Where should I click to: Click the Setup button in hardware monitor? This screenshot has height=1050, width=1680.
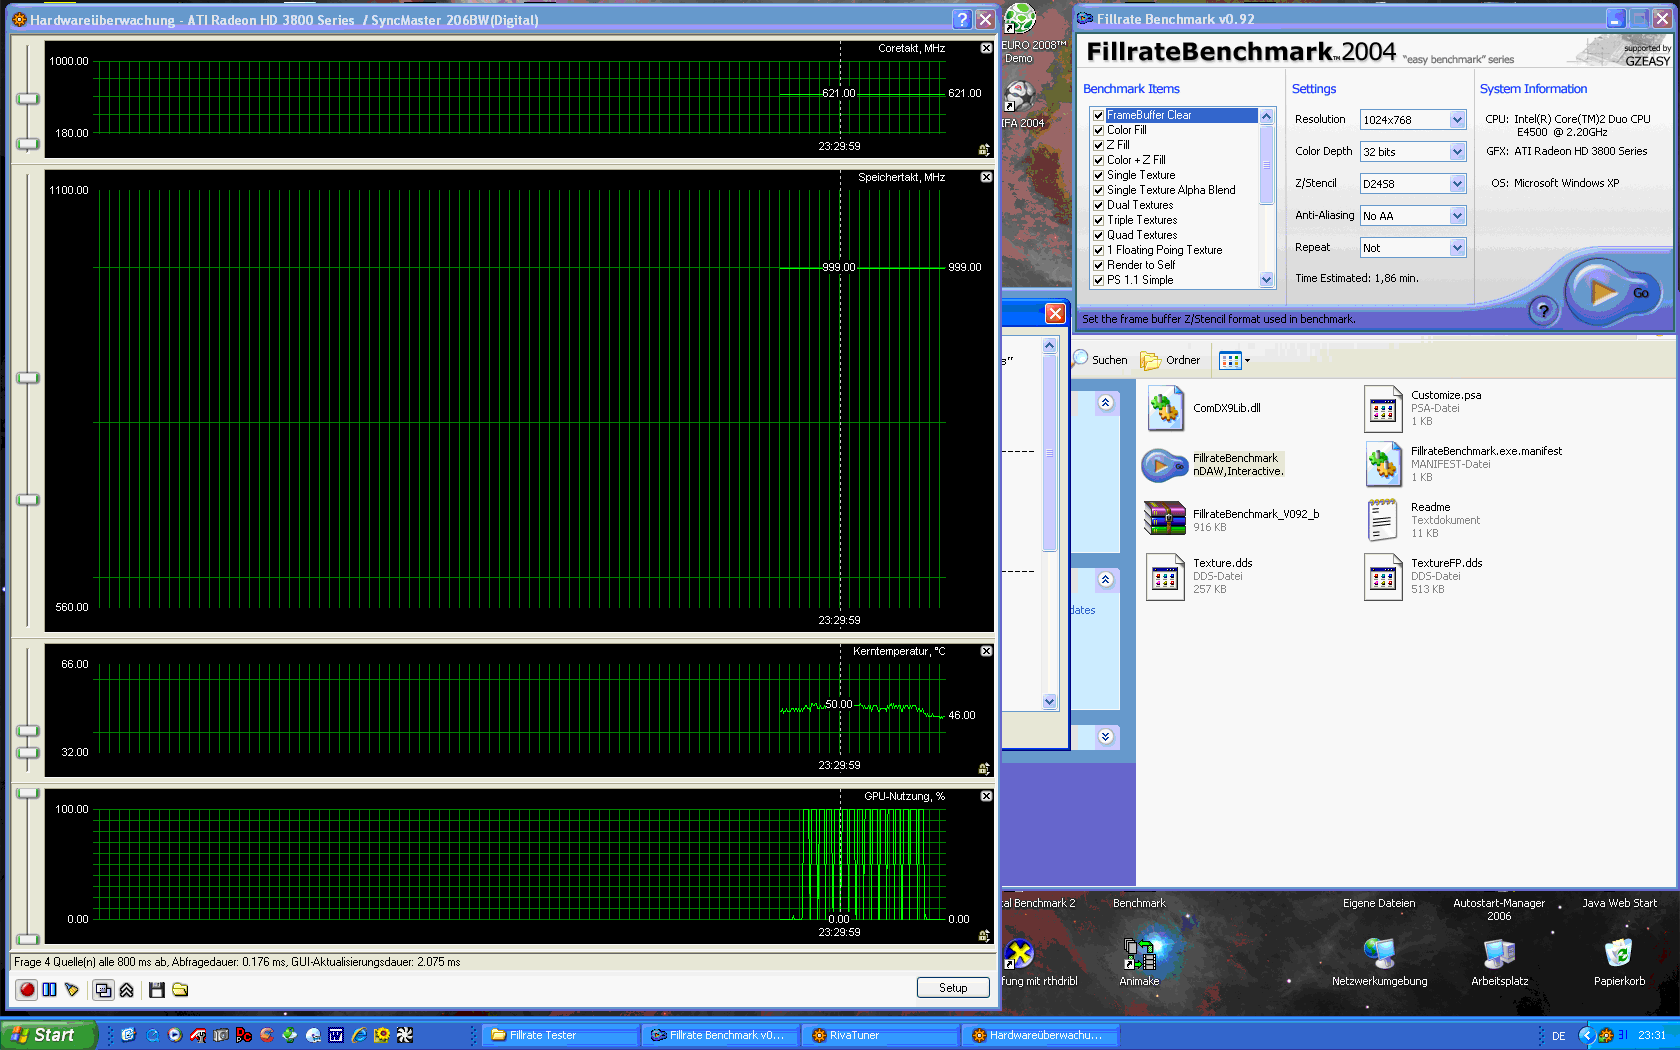tap(953, 988)
